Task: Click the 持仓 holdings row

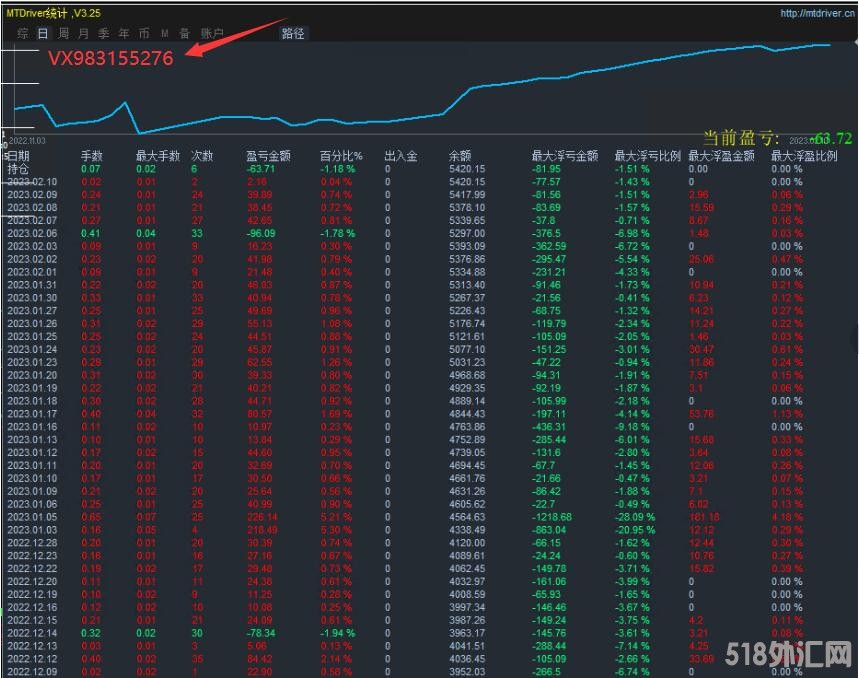Action: click(x=19, y=169)
